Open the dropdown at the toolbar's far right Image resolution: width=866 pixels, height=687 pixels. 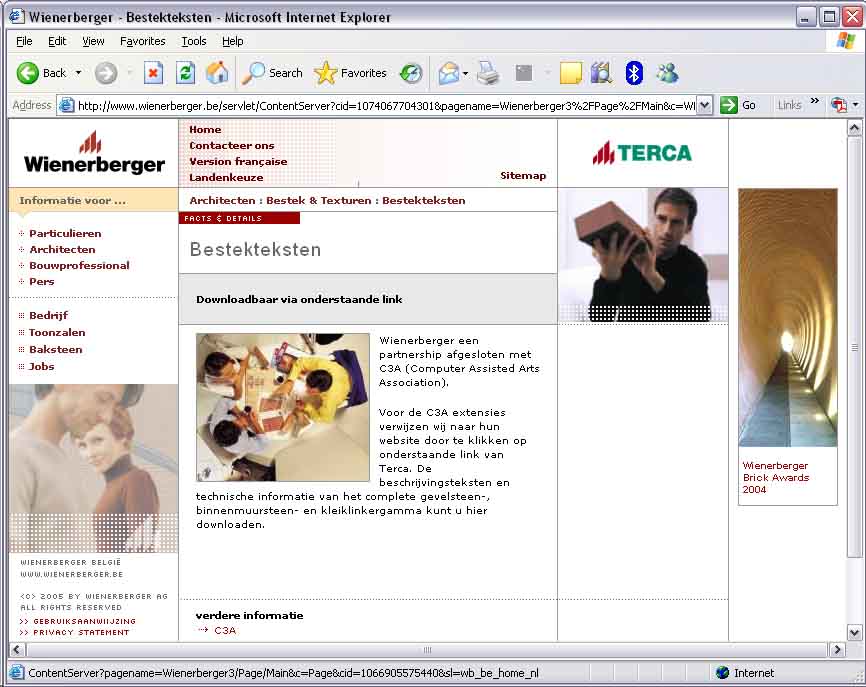856,105
